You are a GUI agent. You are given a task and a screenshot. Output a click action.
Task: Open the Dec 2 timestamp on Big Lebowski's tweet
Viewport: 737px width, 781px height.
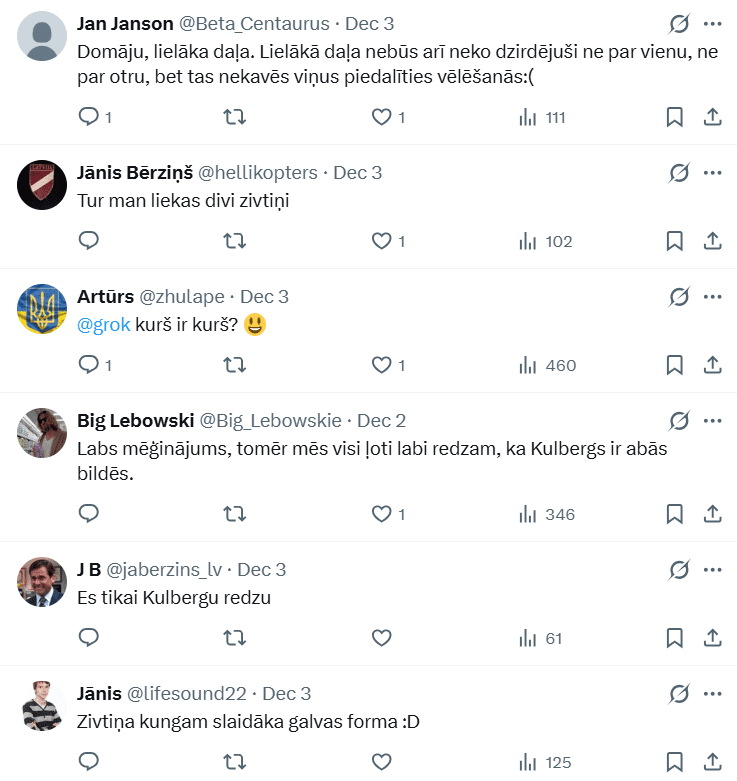(381, 421)
